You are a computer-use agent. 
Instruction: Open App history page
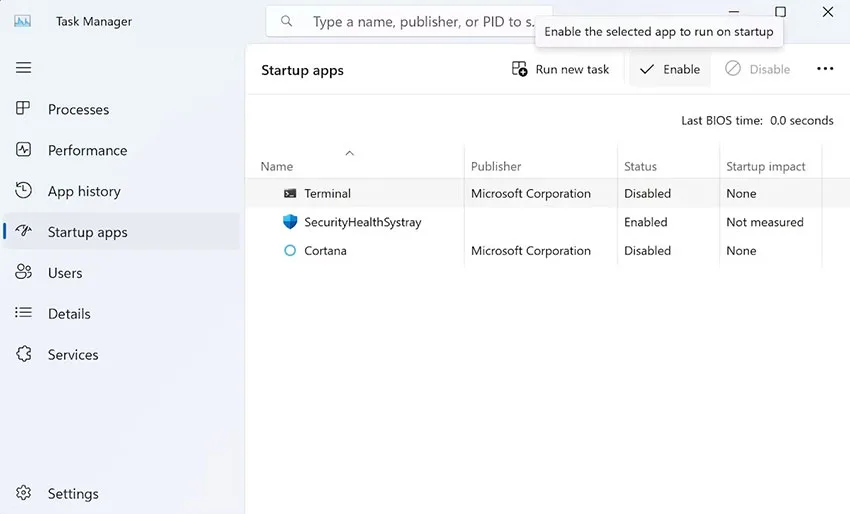click(121, 191)
